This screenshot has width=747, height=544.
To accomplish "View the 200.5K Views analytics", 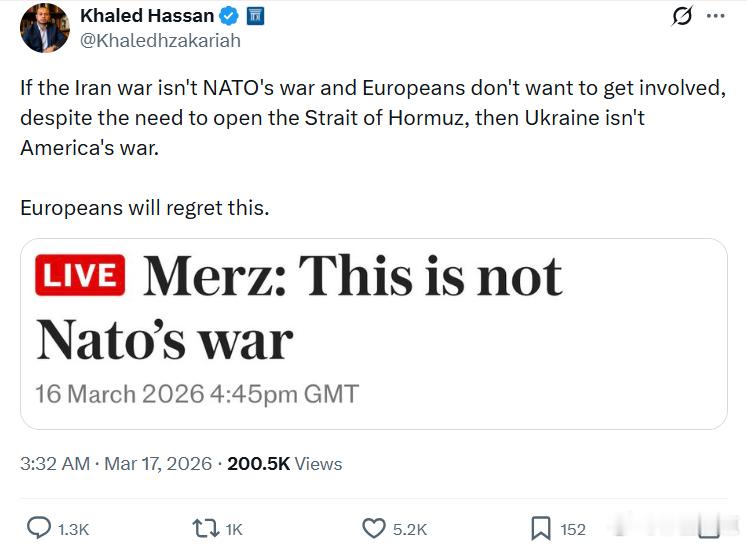I will [x=285, y=464].
